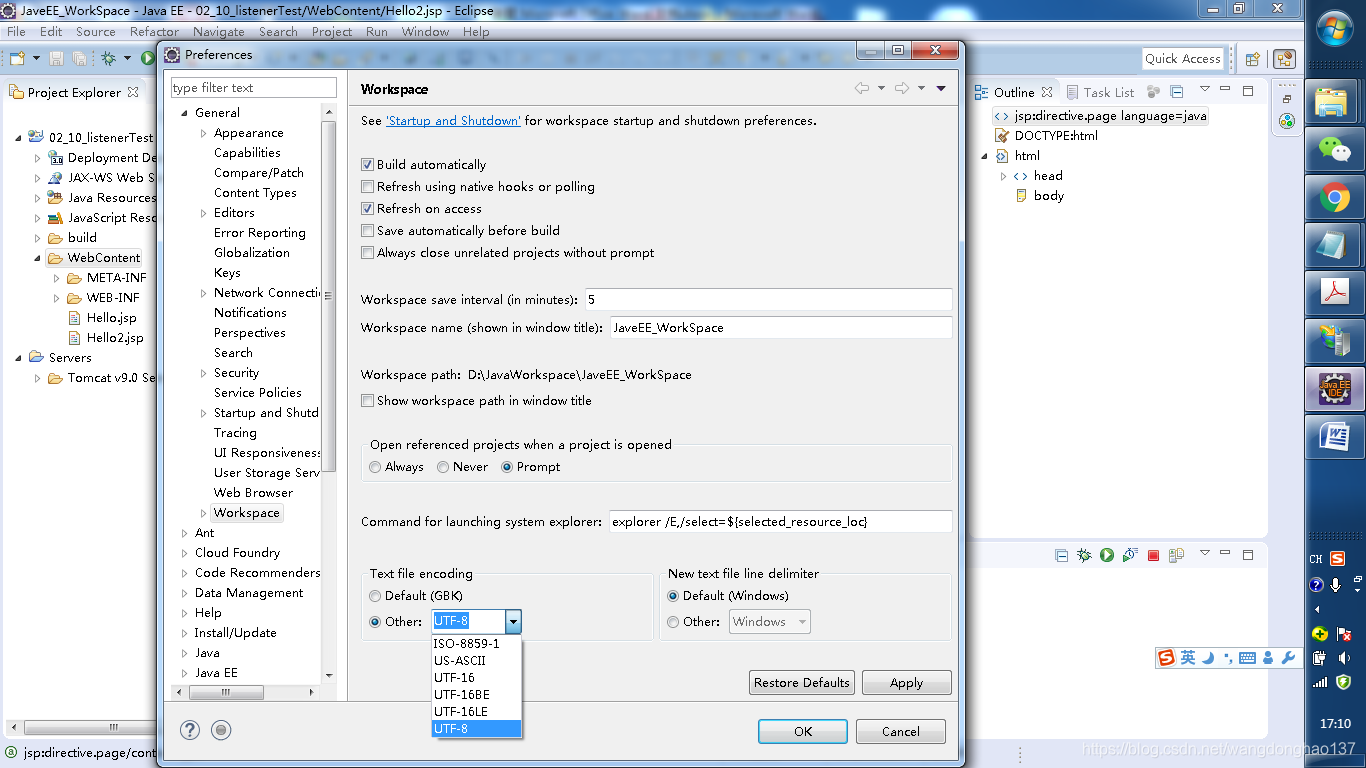Start server in debug mode bug icon
1366x768 pixels.
click(x=1085, y=555)
